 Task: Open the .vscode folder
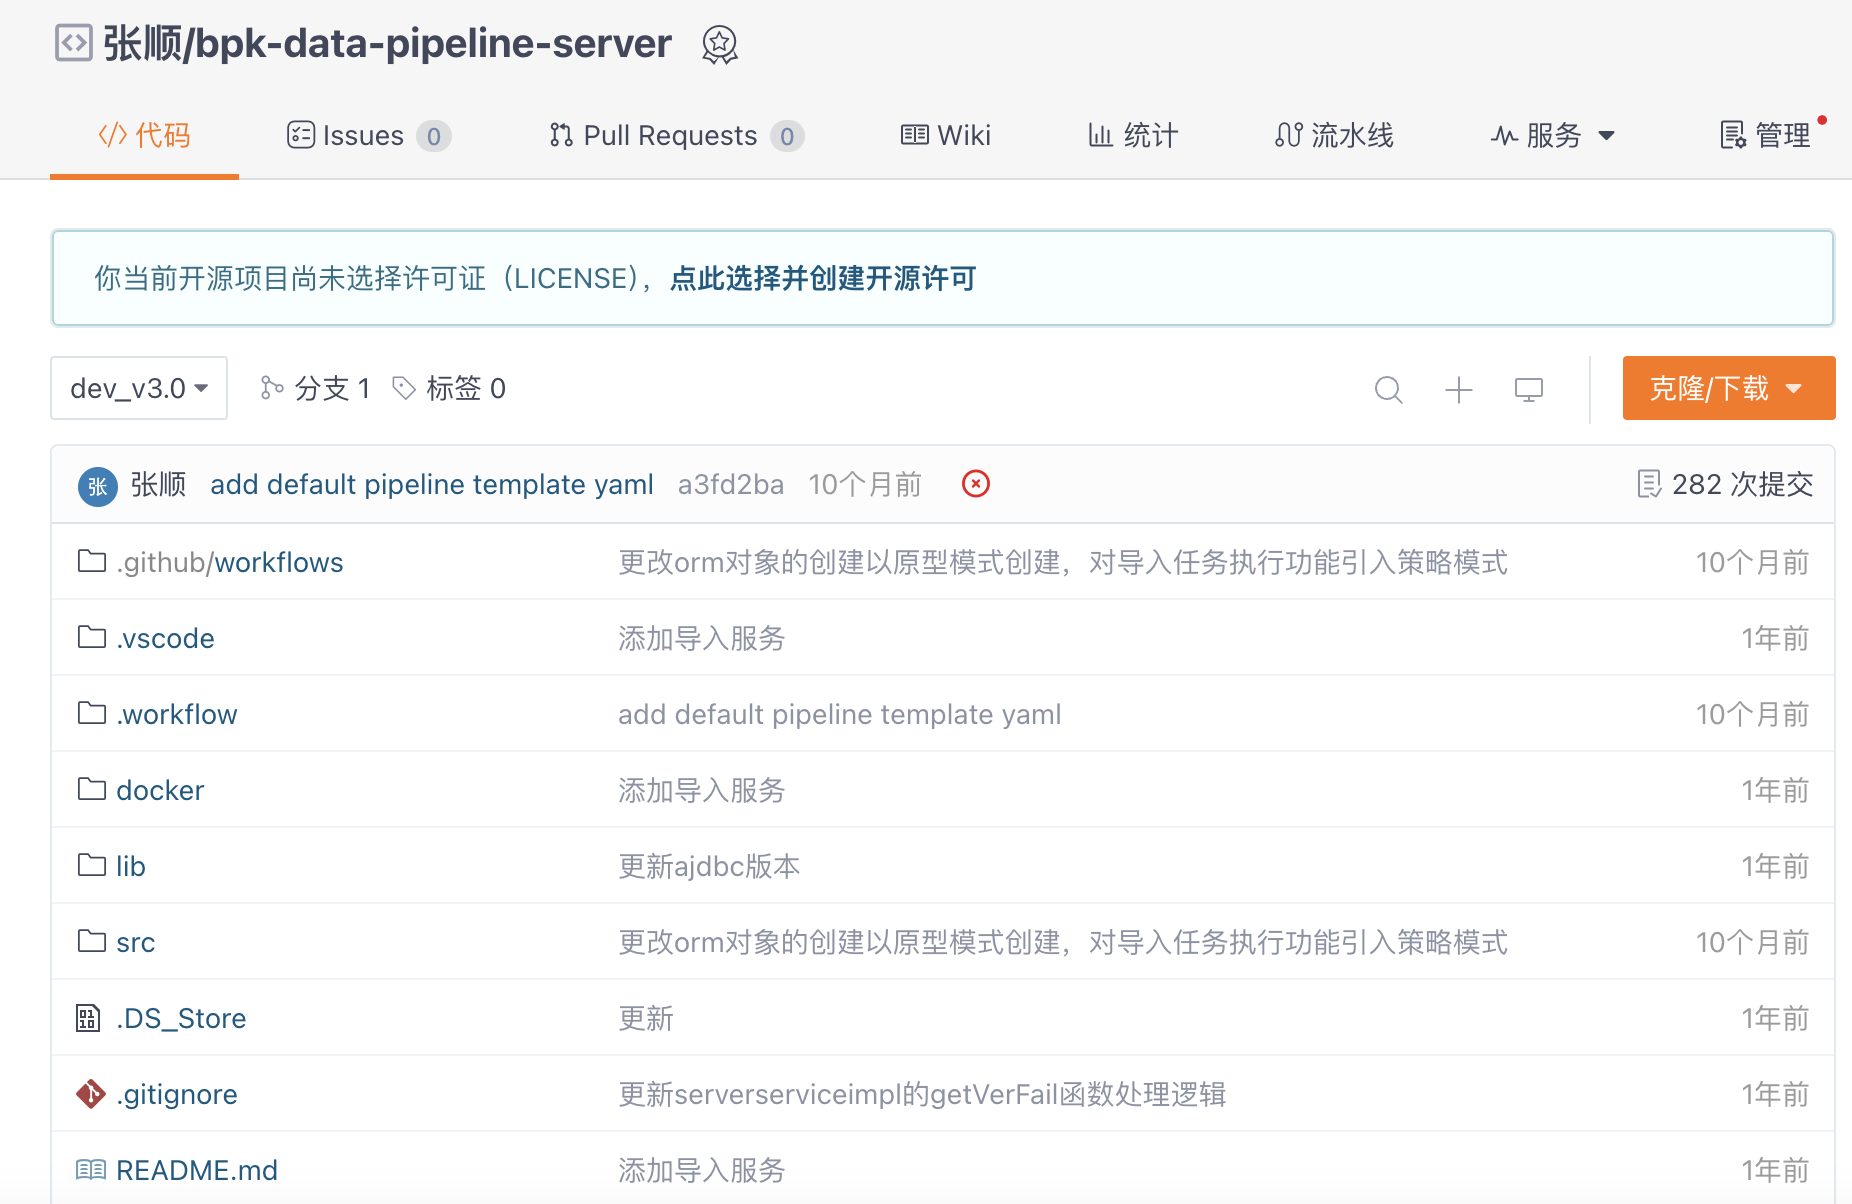coord(165,638)
